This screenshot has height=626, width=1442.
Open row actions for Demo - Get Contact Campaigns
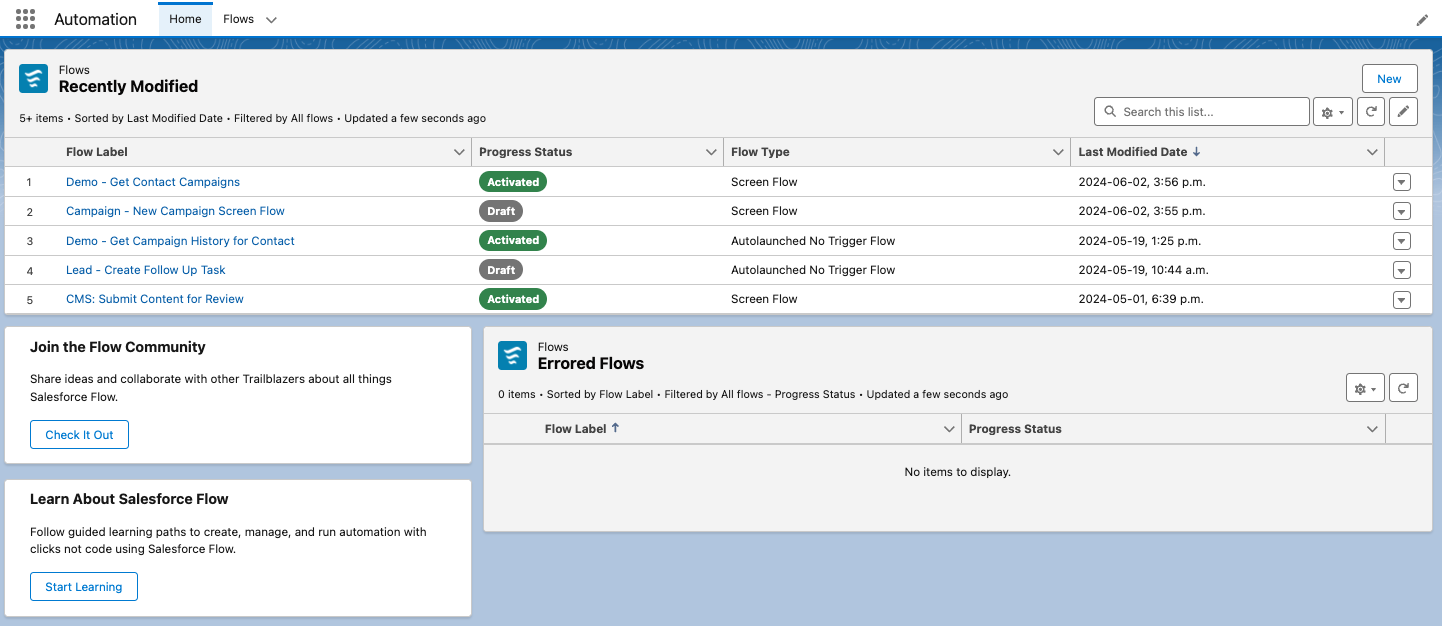pos(1401,182)
